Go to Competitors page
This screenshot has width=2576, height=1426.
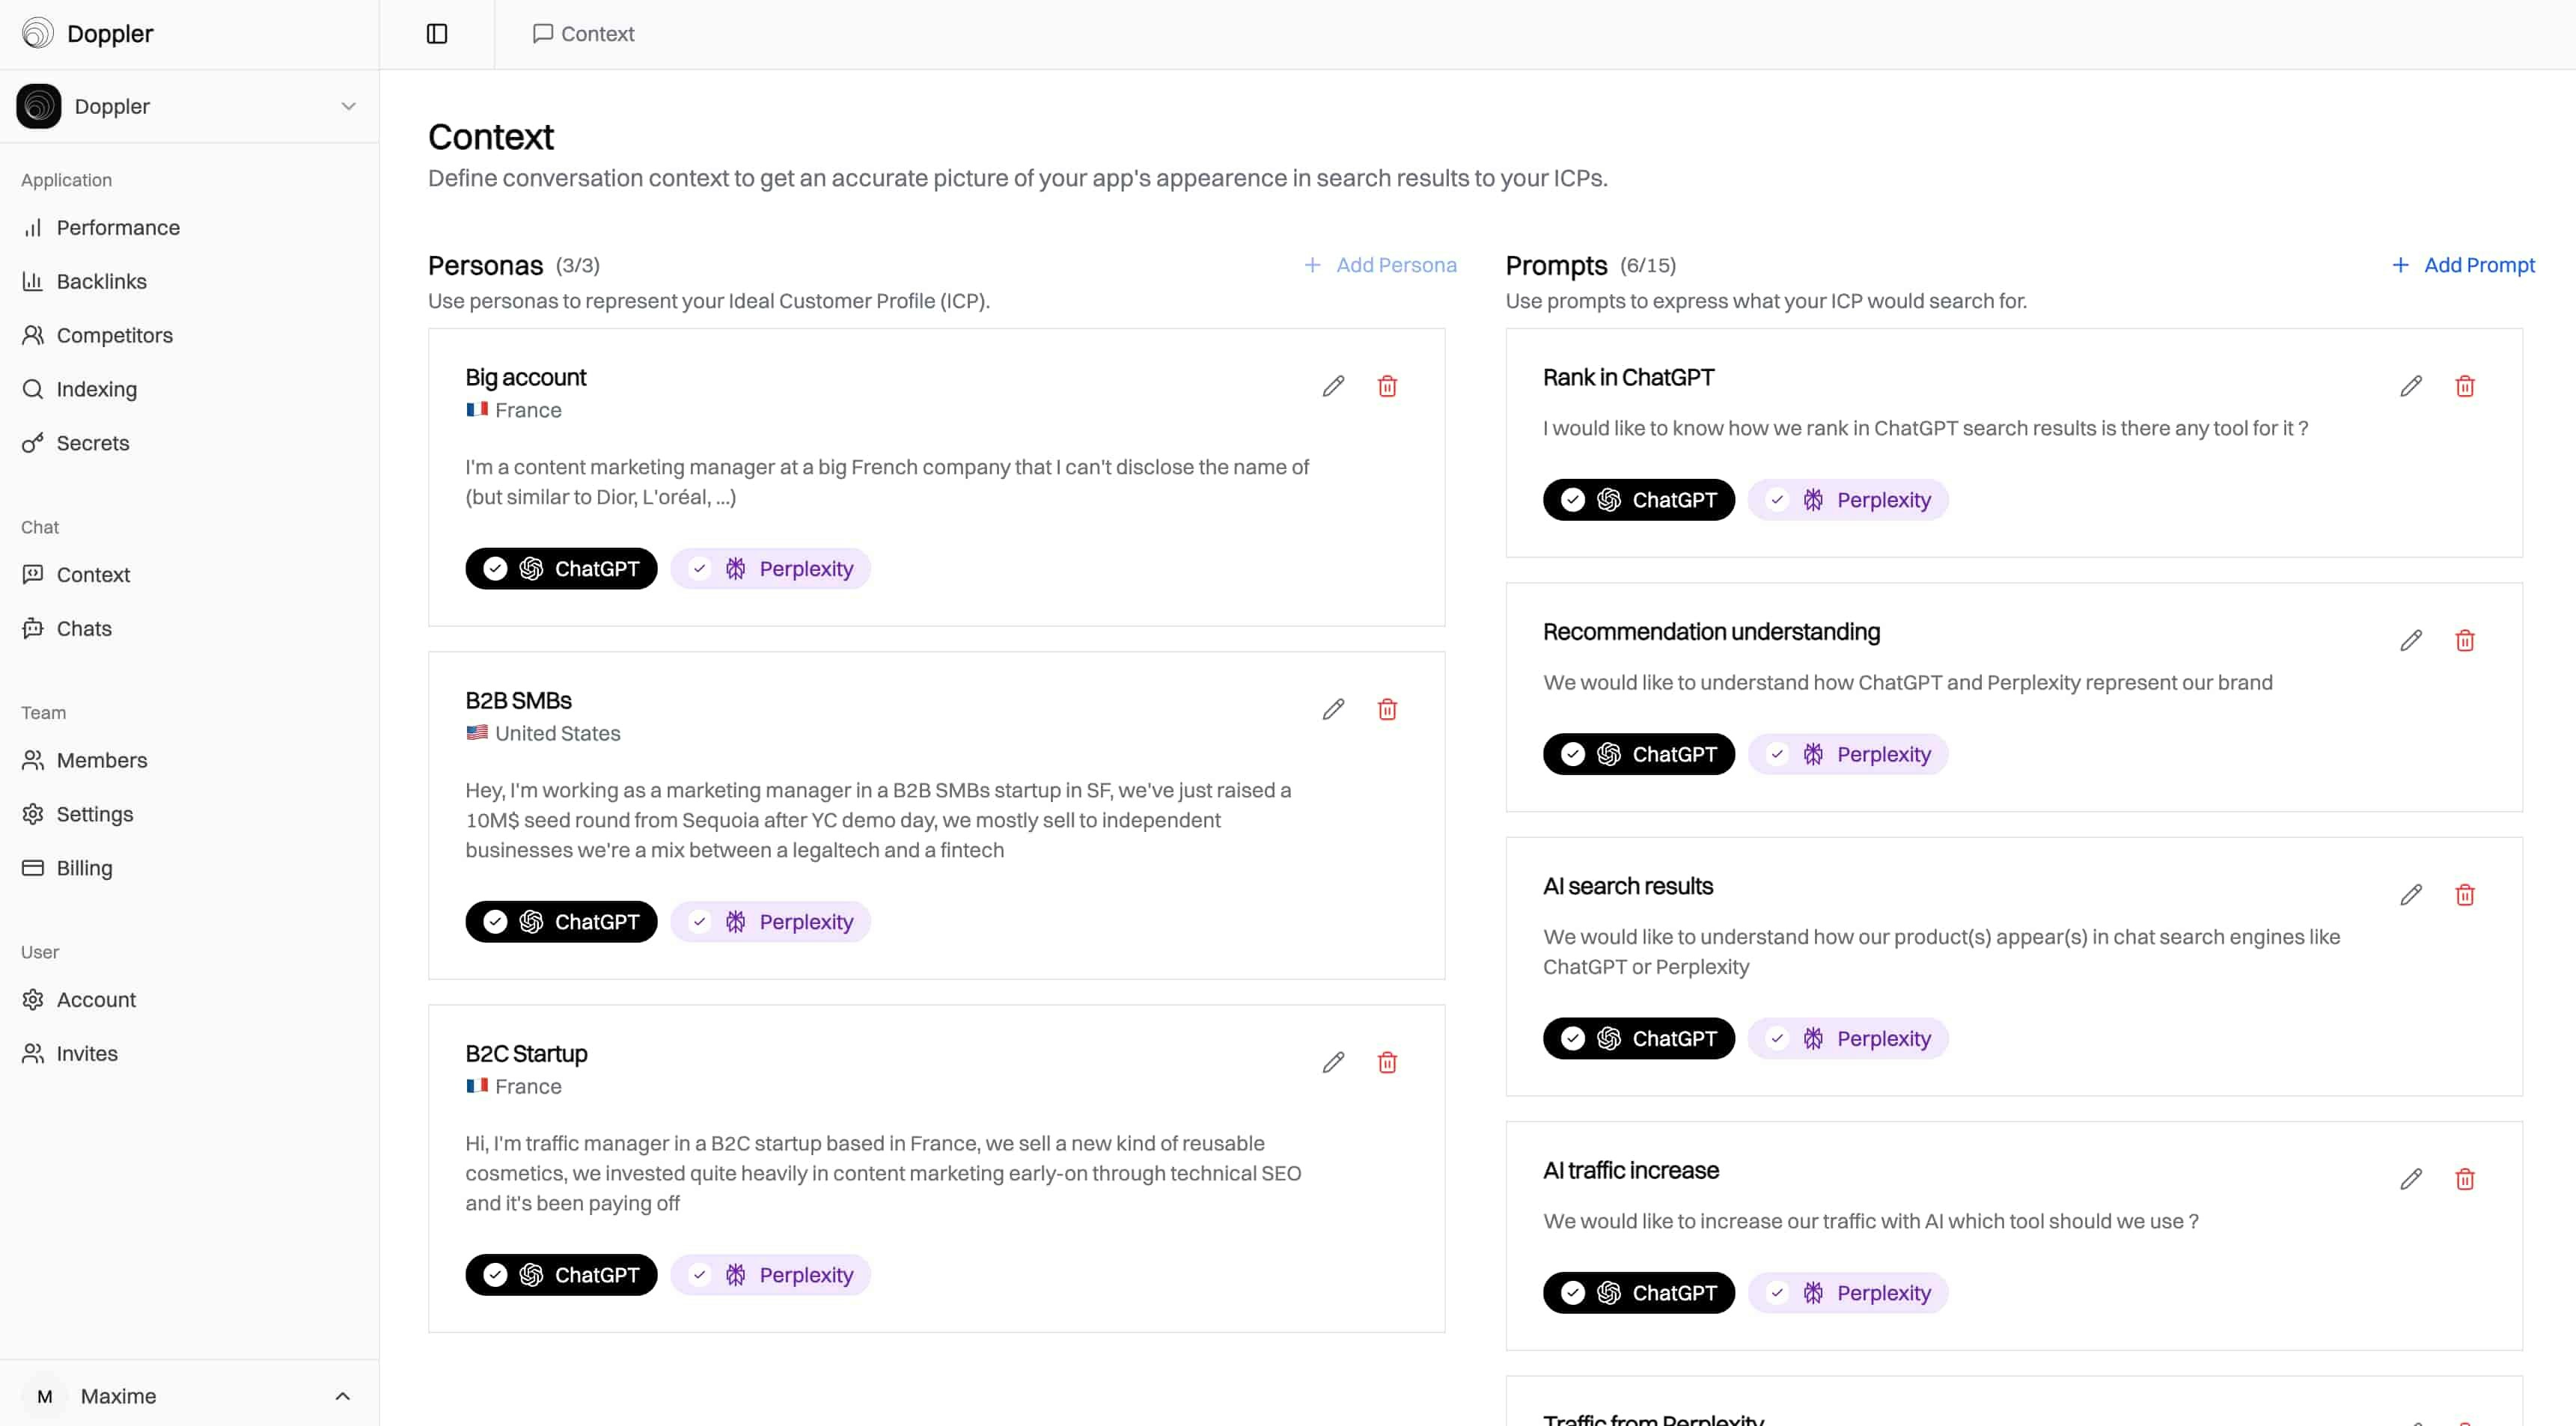click(x=114, y=335)
